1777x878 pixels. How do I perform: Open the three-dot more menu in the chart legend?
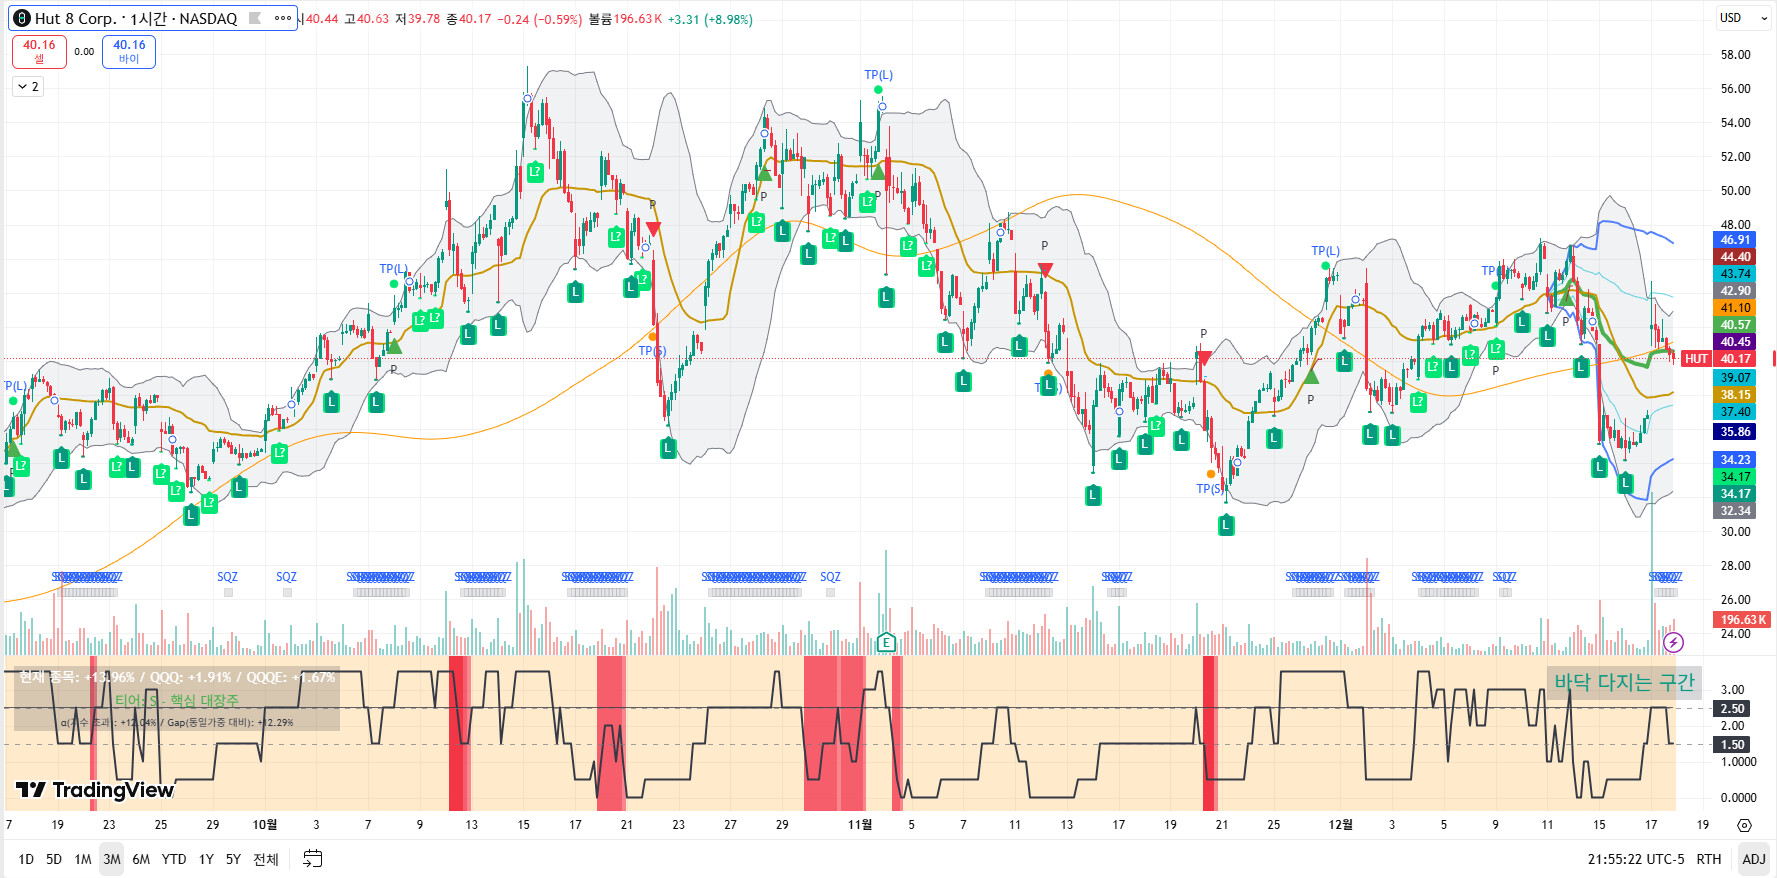[x=283, y=19]
